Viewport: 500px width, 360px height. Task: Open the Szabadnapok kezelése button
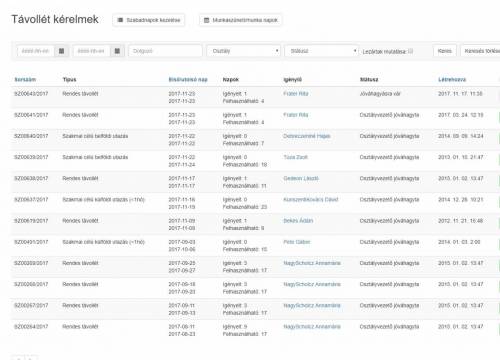[149, 20]
